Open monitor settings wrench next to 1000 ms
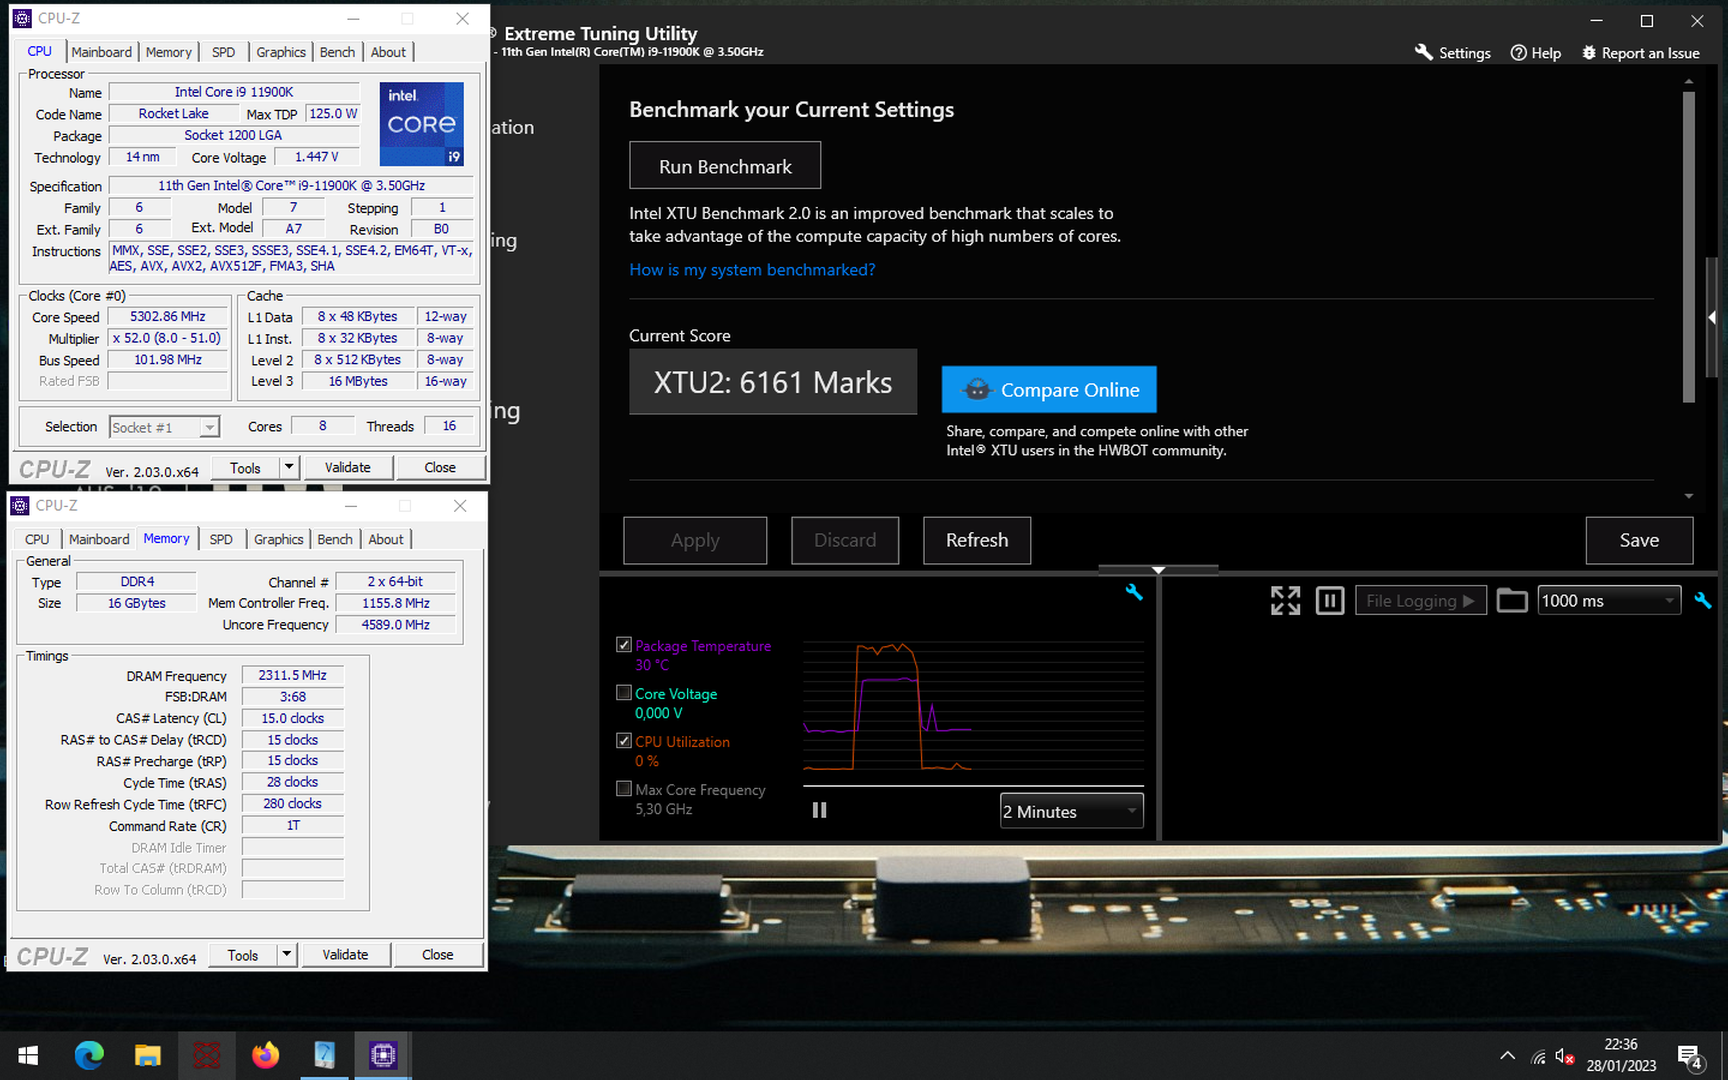Screen dimensions: 1728x1080 1703,600
